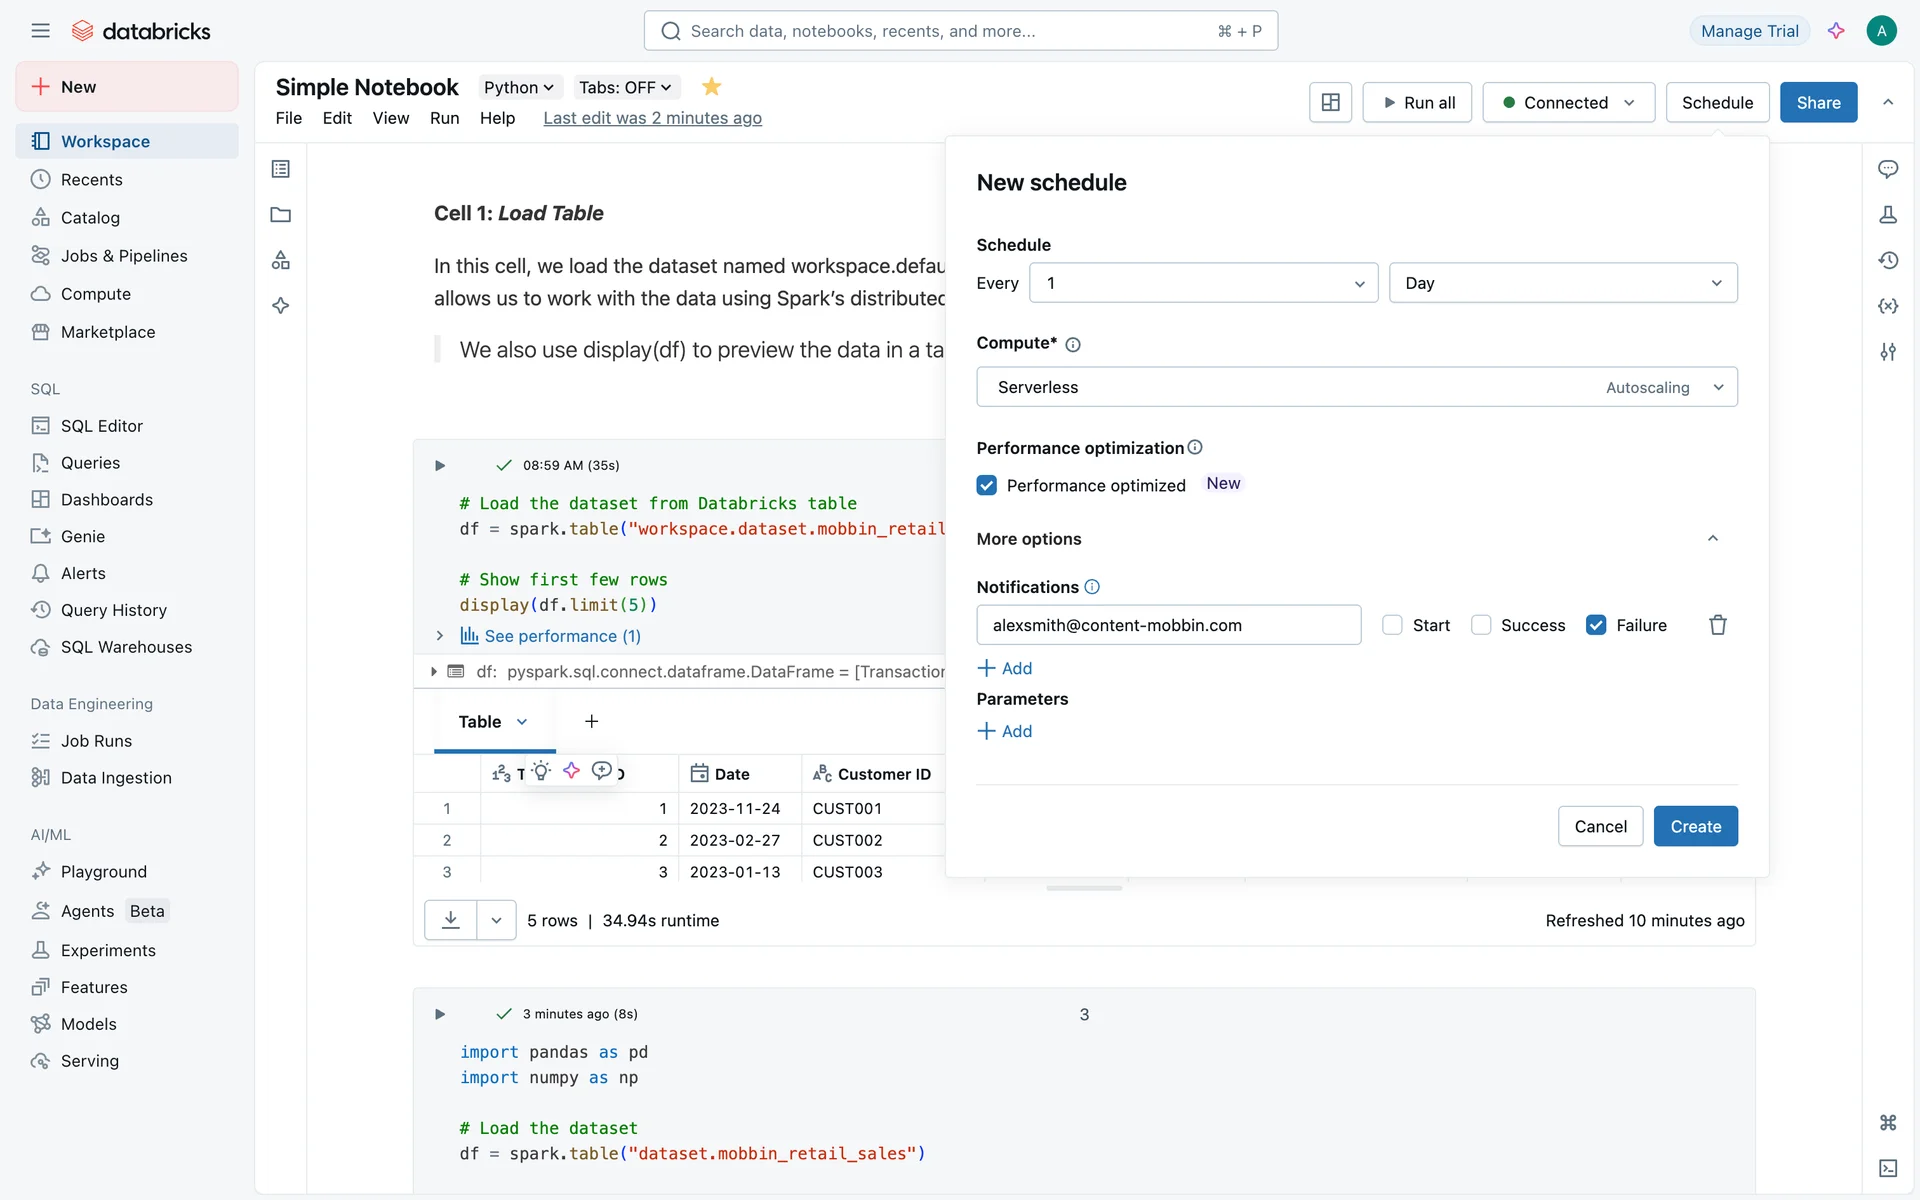Open the Serverless compute dropdown
Viewport: 1920px width, 1200px height.
(x=1356, y=387)
